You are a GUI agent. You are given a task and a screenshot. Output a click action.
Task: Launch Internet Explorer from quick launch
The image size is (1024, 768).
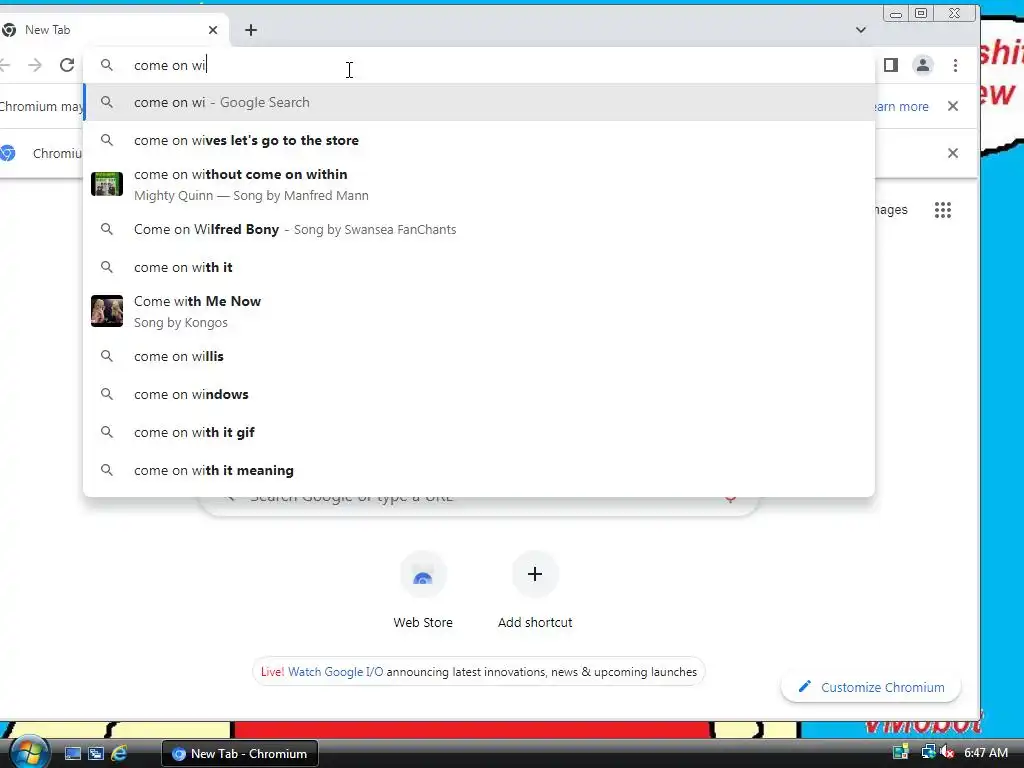point(119,754)
